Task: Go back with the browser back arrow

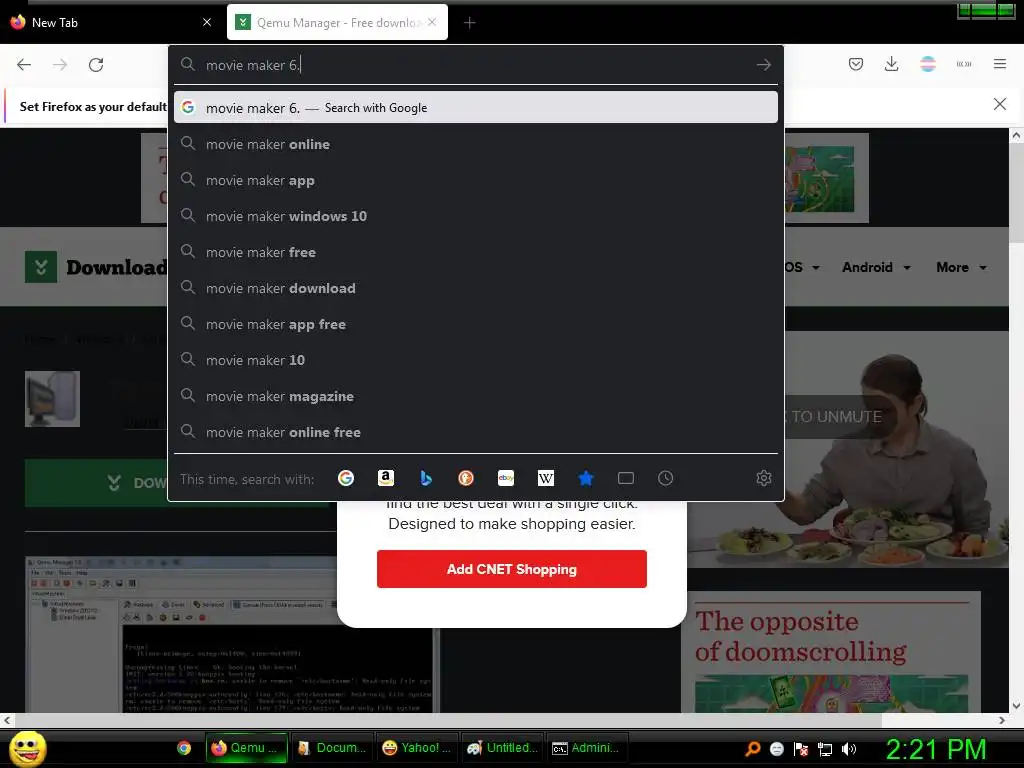Action: coord(24,65)
